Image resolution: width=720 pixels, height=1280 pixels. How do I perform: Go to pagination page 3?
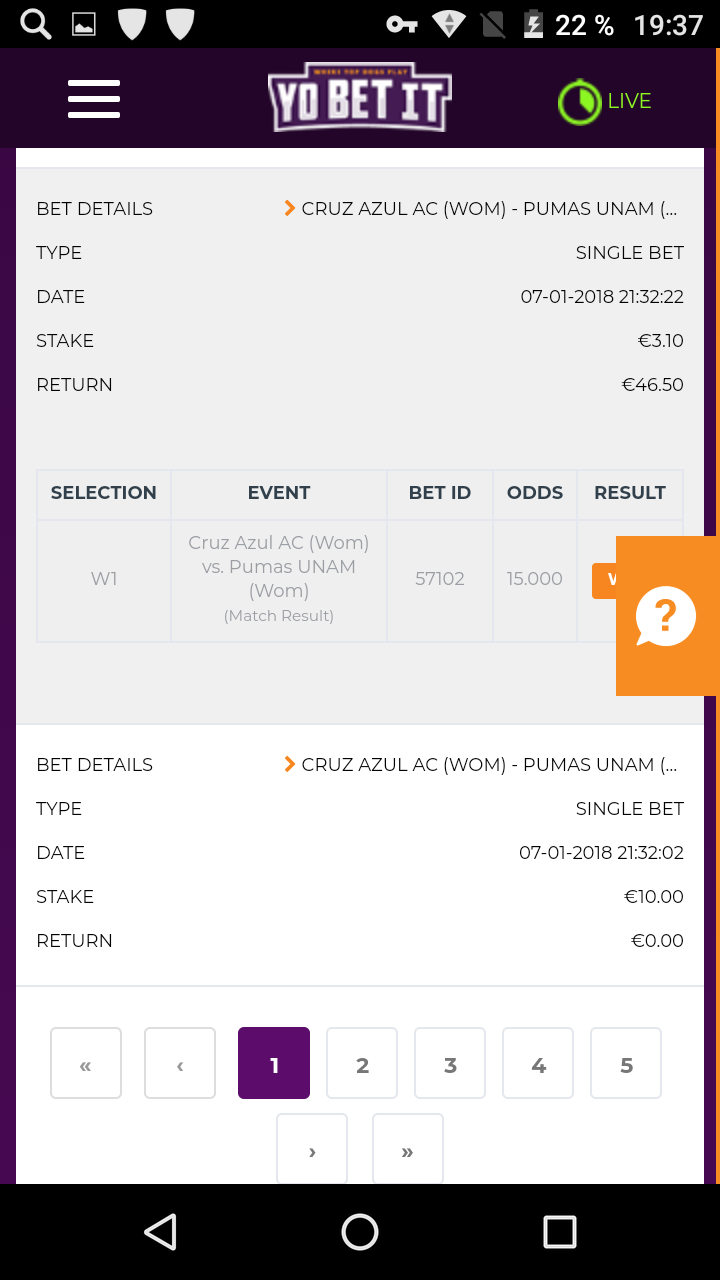point(450,1063)
